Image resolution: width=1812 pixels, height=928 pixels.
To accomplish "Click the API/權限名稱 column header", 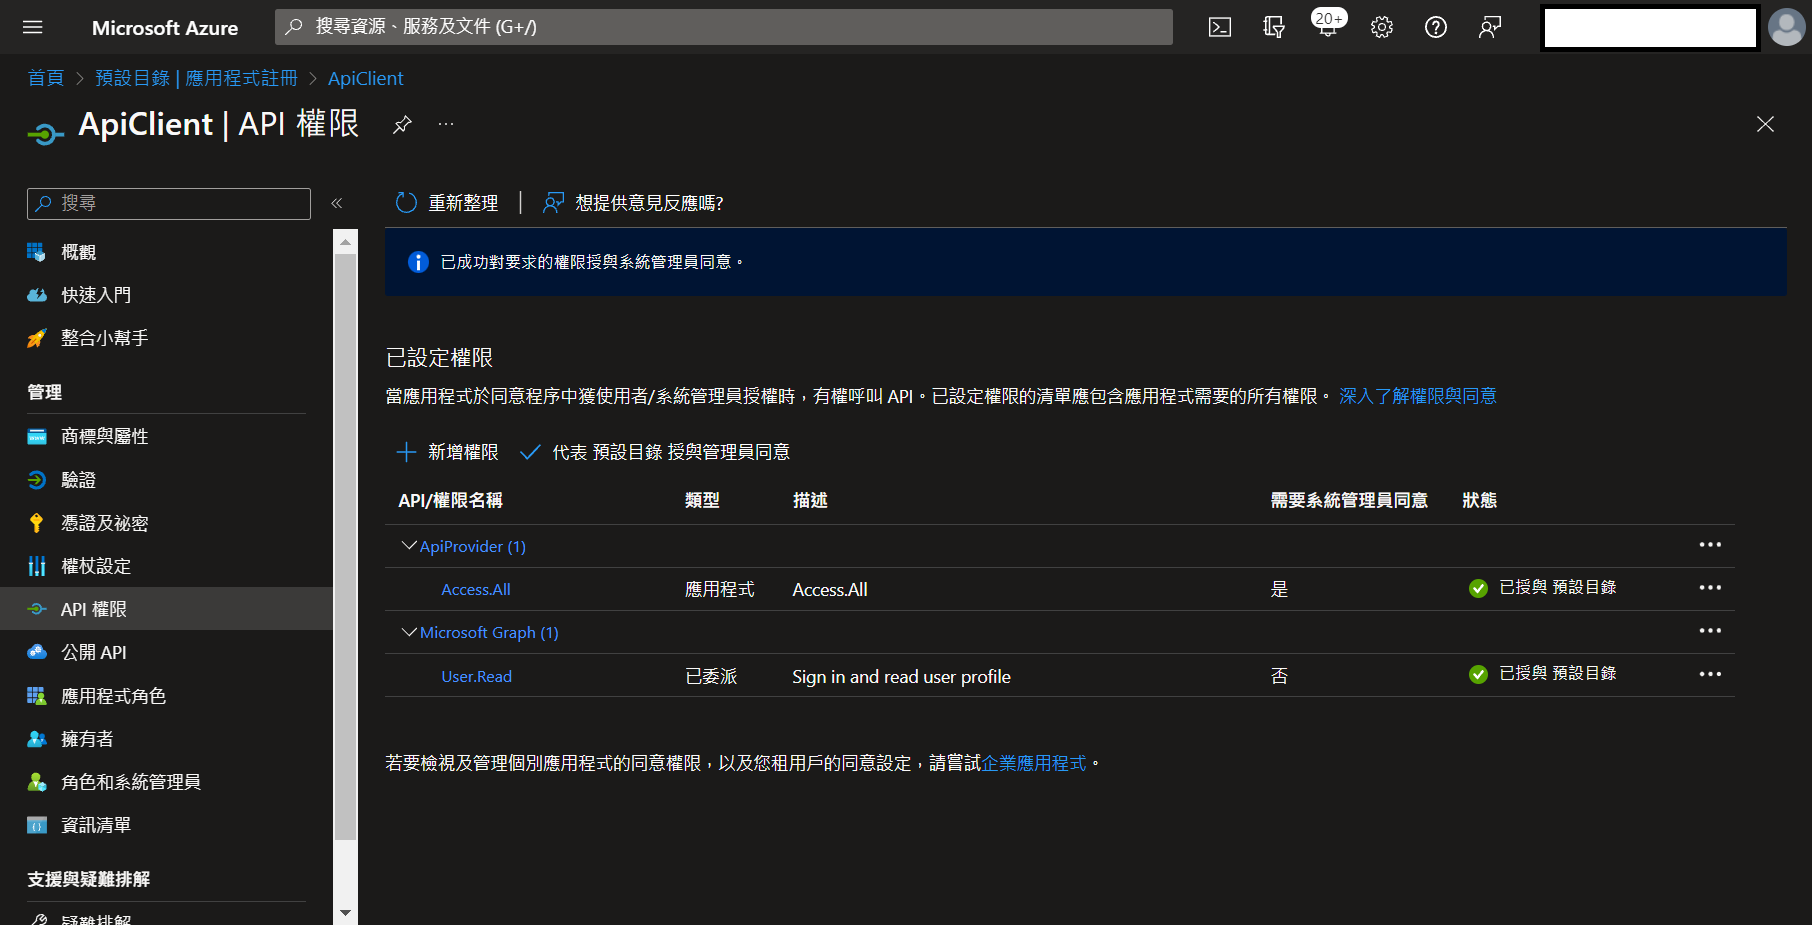I will 450,500.
